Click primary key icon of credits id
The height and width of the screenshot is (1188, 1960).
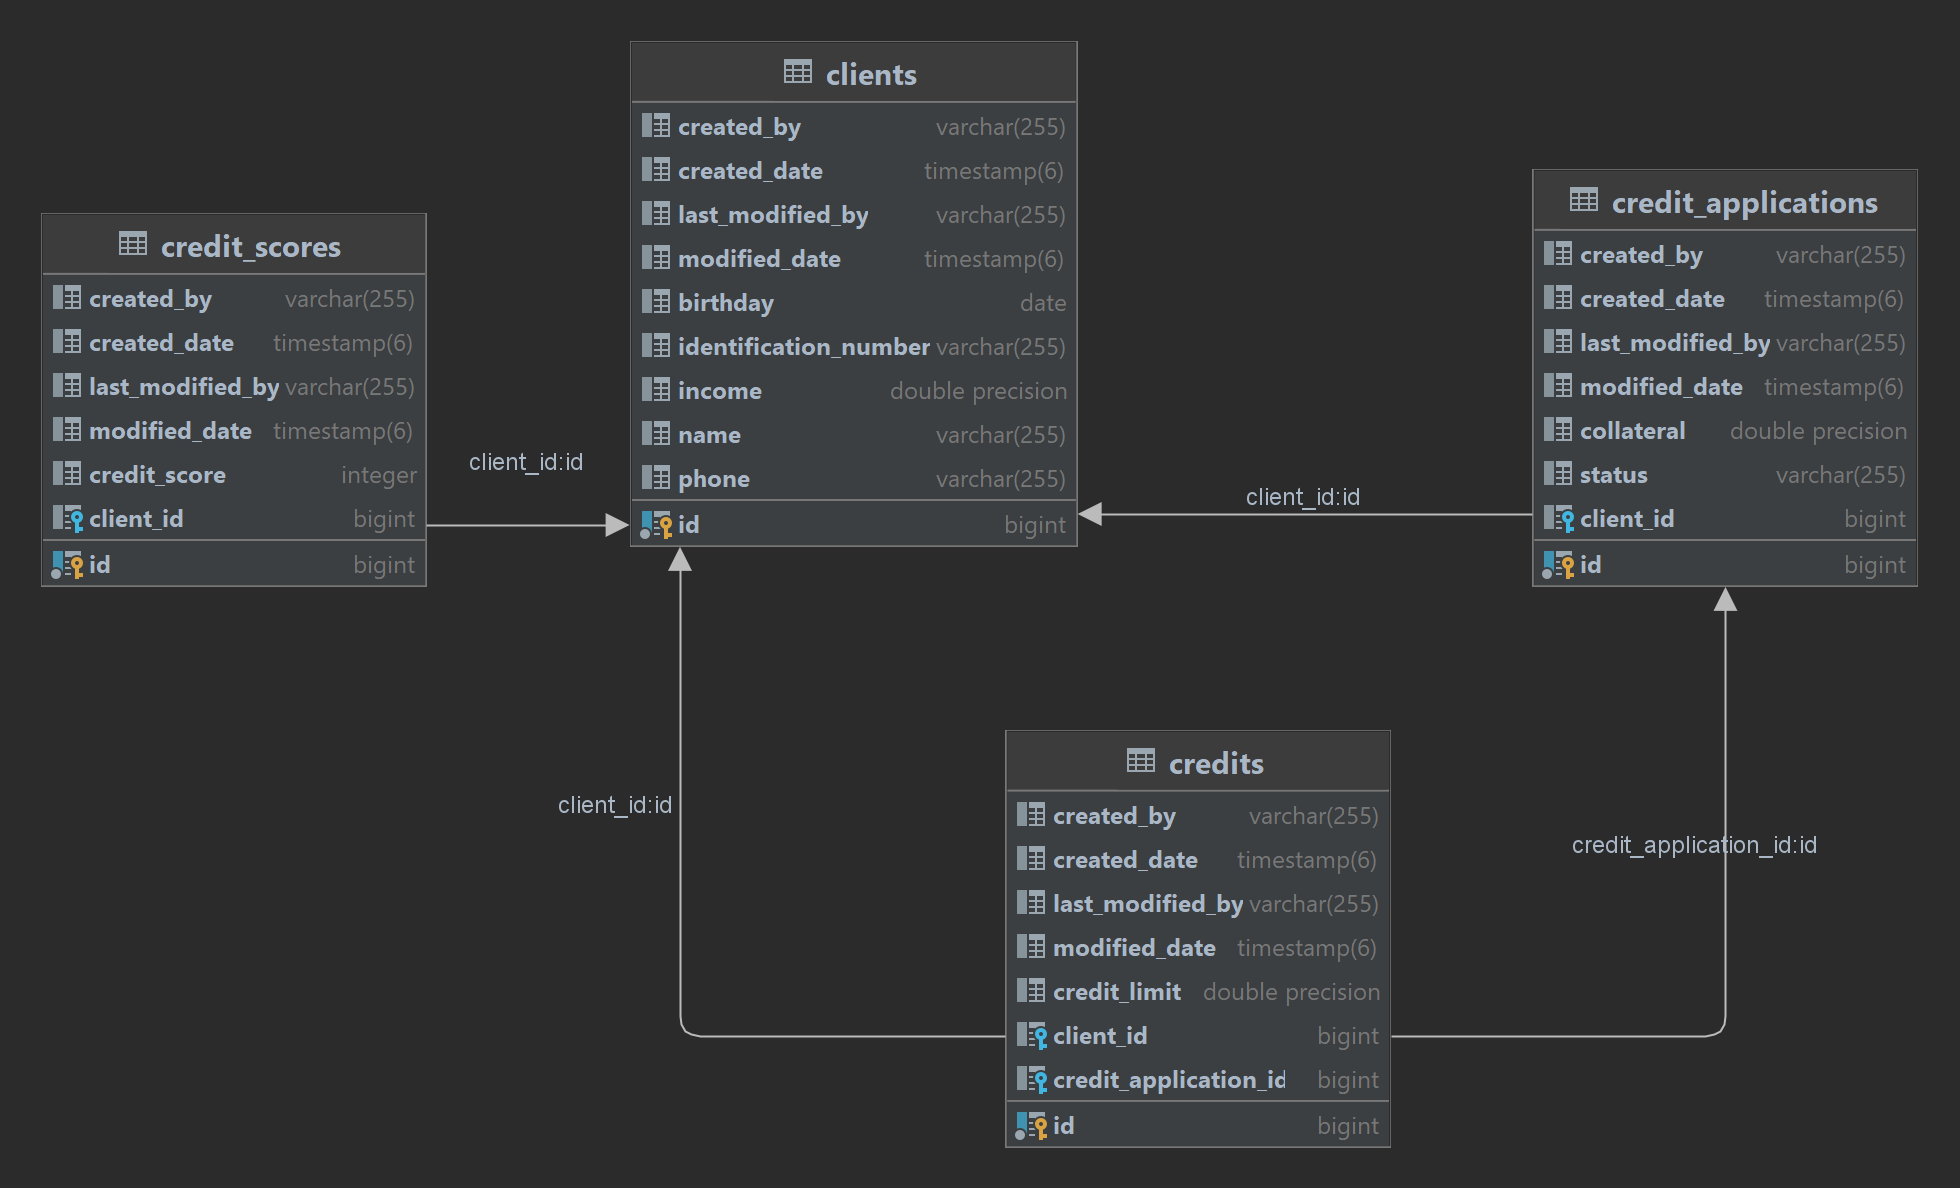(1031, 1126)
